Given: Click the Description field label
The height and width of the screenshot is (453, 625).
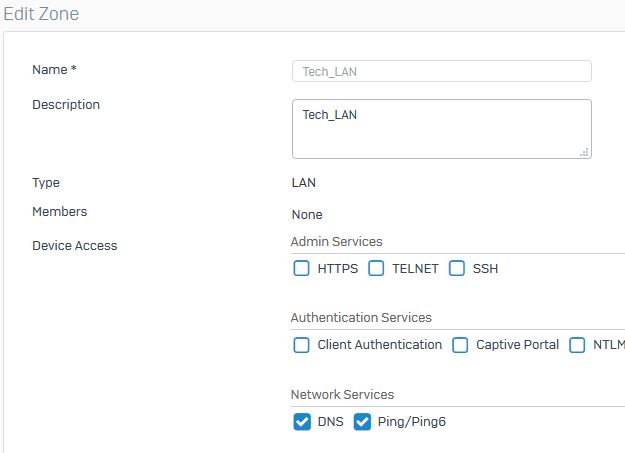Looking at the screenshot, I should pyautogui.click(x=66, y=105).
